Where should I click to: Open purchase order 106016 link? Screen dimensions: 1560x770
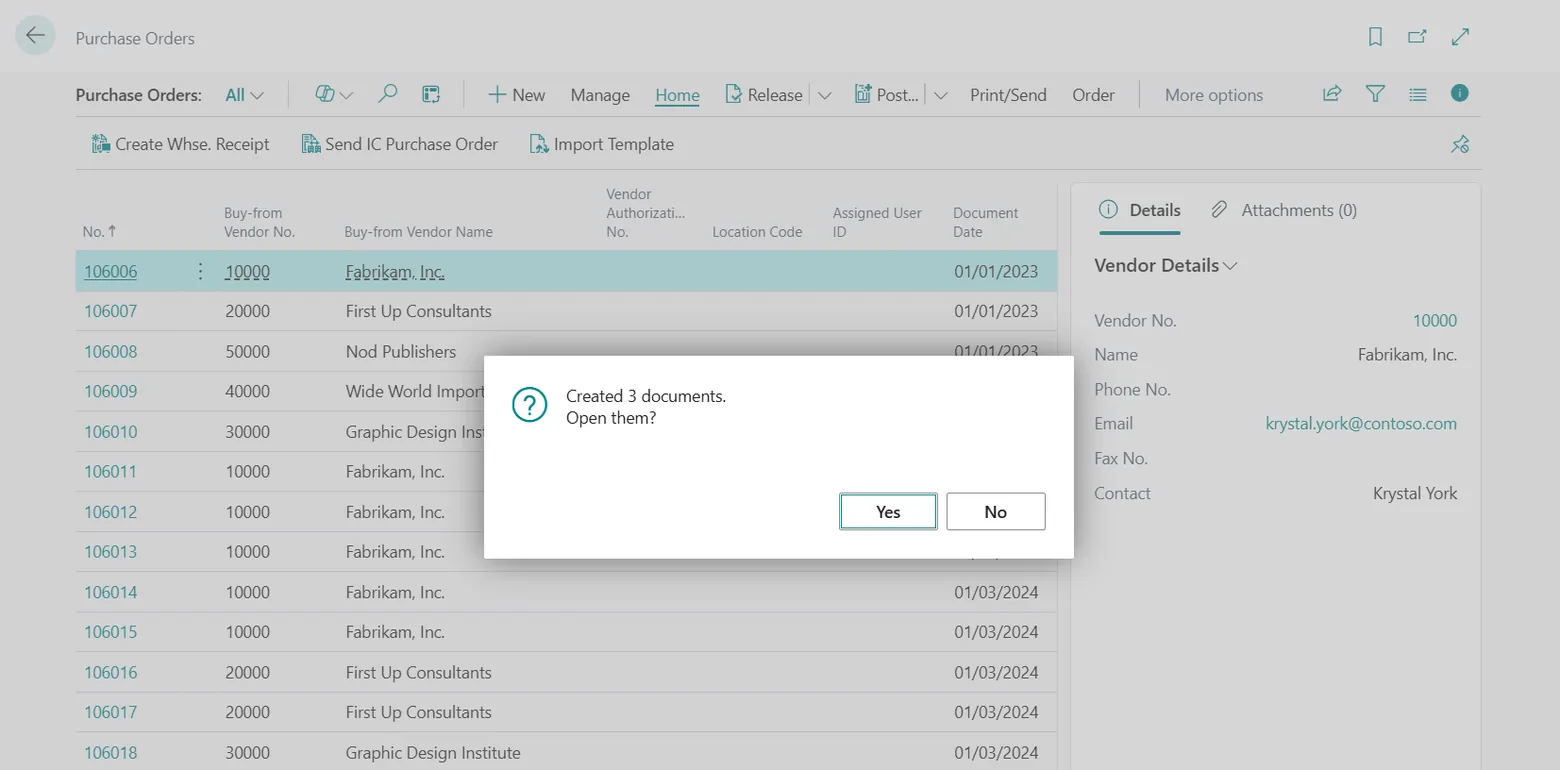pyautogui.click(x=111, y=672)
